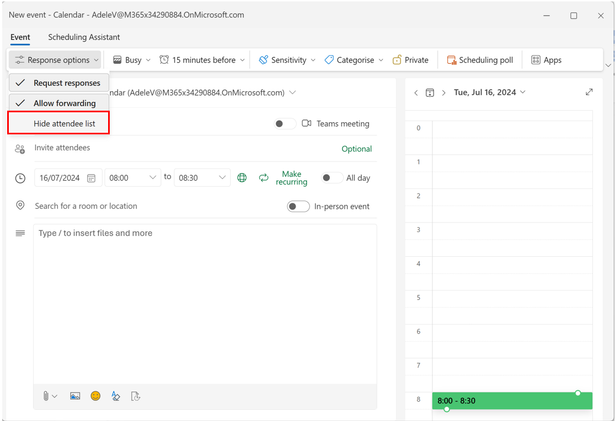Open the Tue, Jul 16, 2024 date dropdown
The height and width of the screenshot is (421, 615).
coord(489,92)
